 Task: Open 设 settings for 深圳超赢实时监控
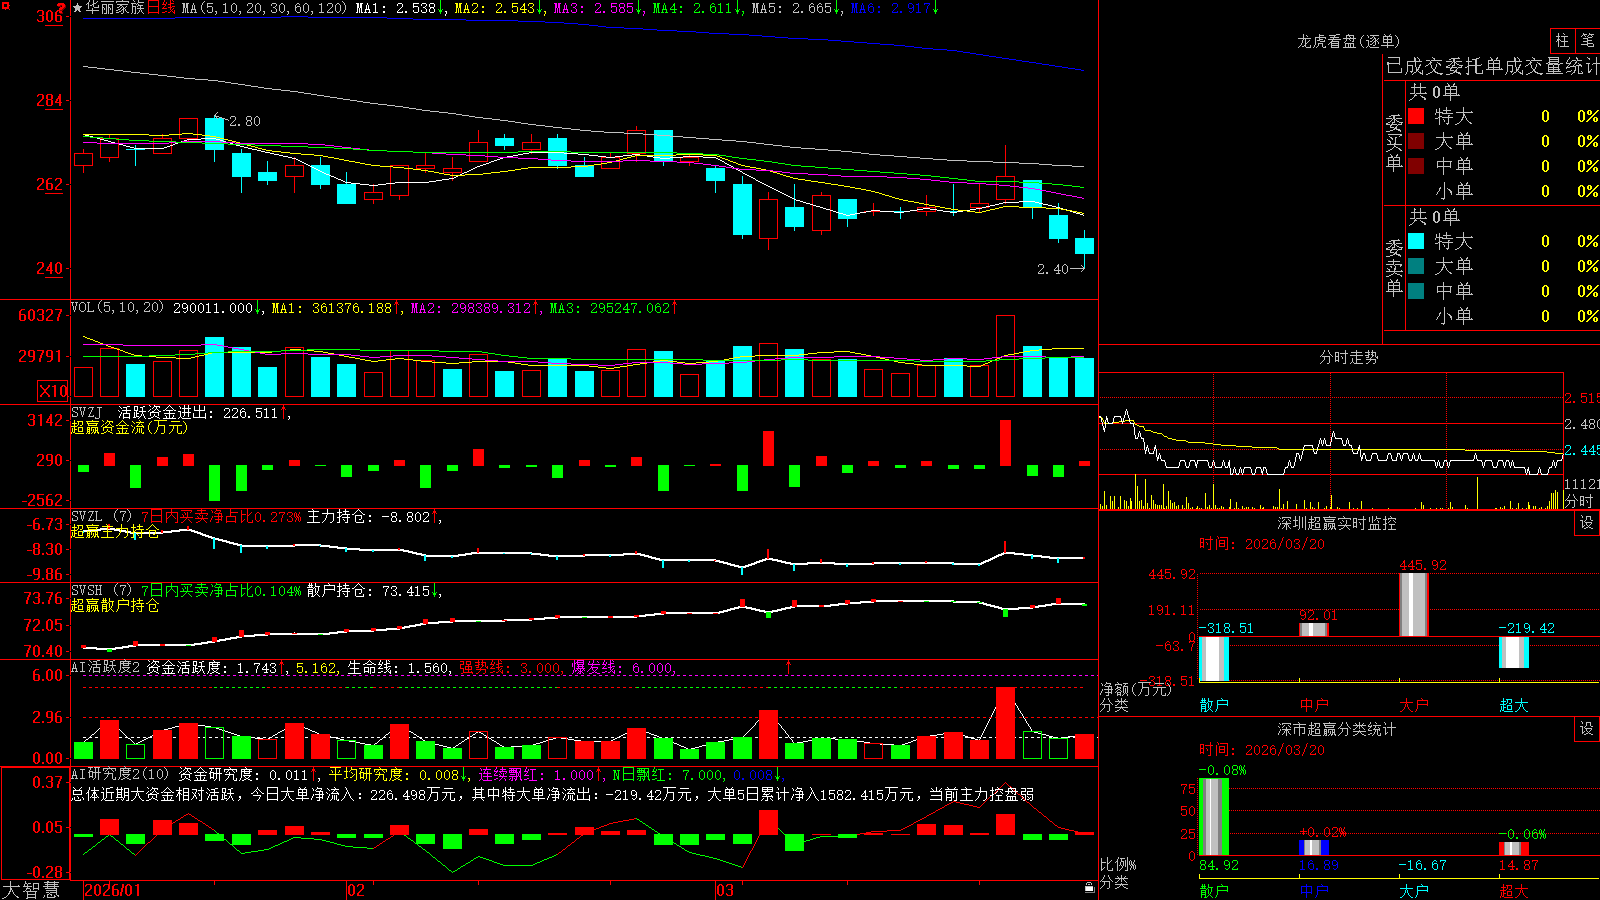1587,523
